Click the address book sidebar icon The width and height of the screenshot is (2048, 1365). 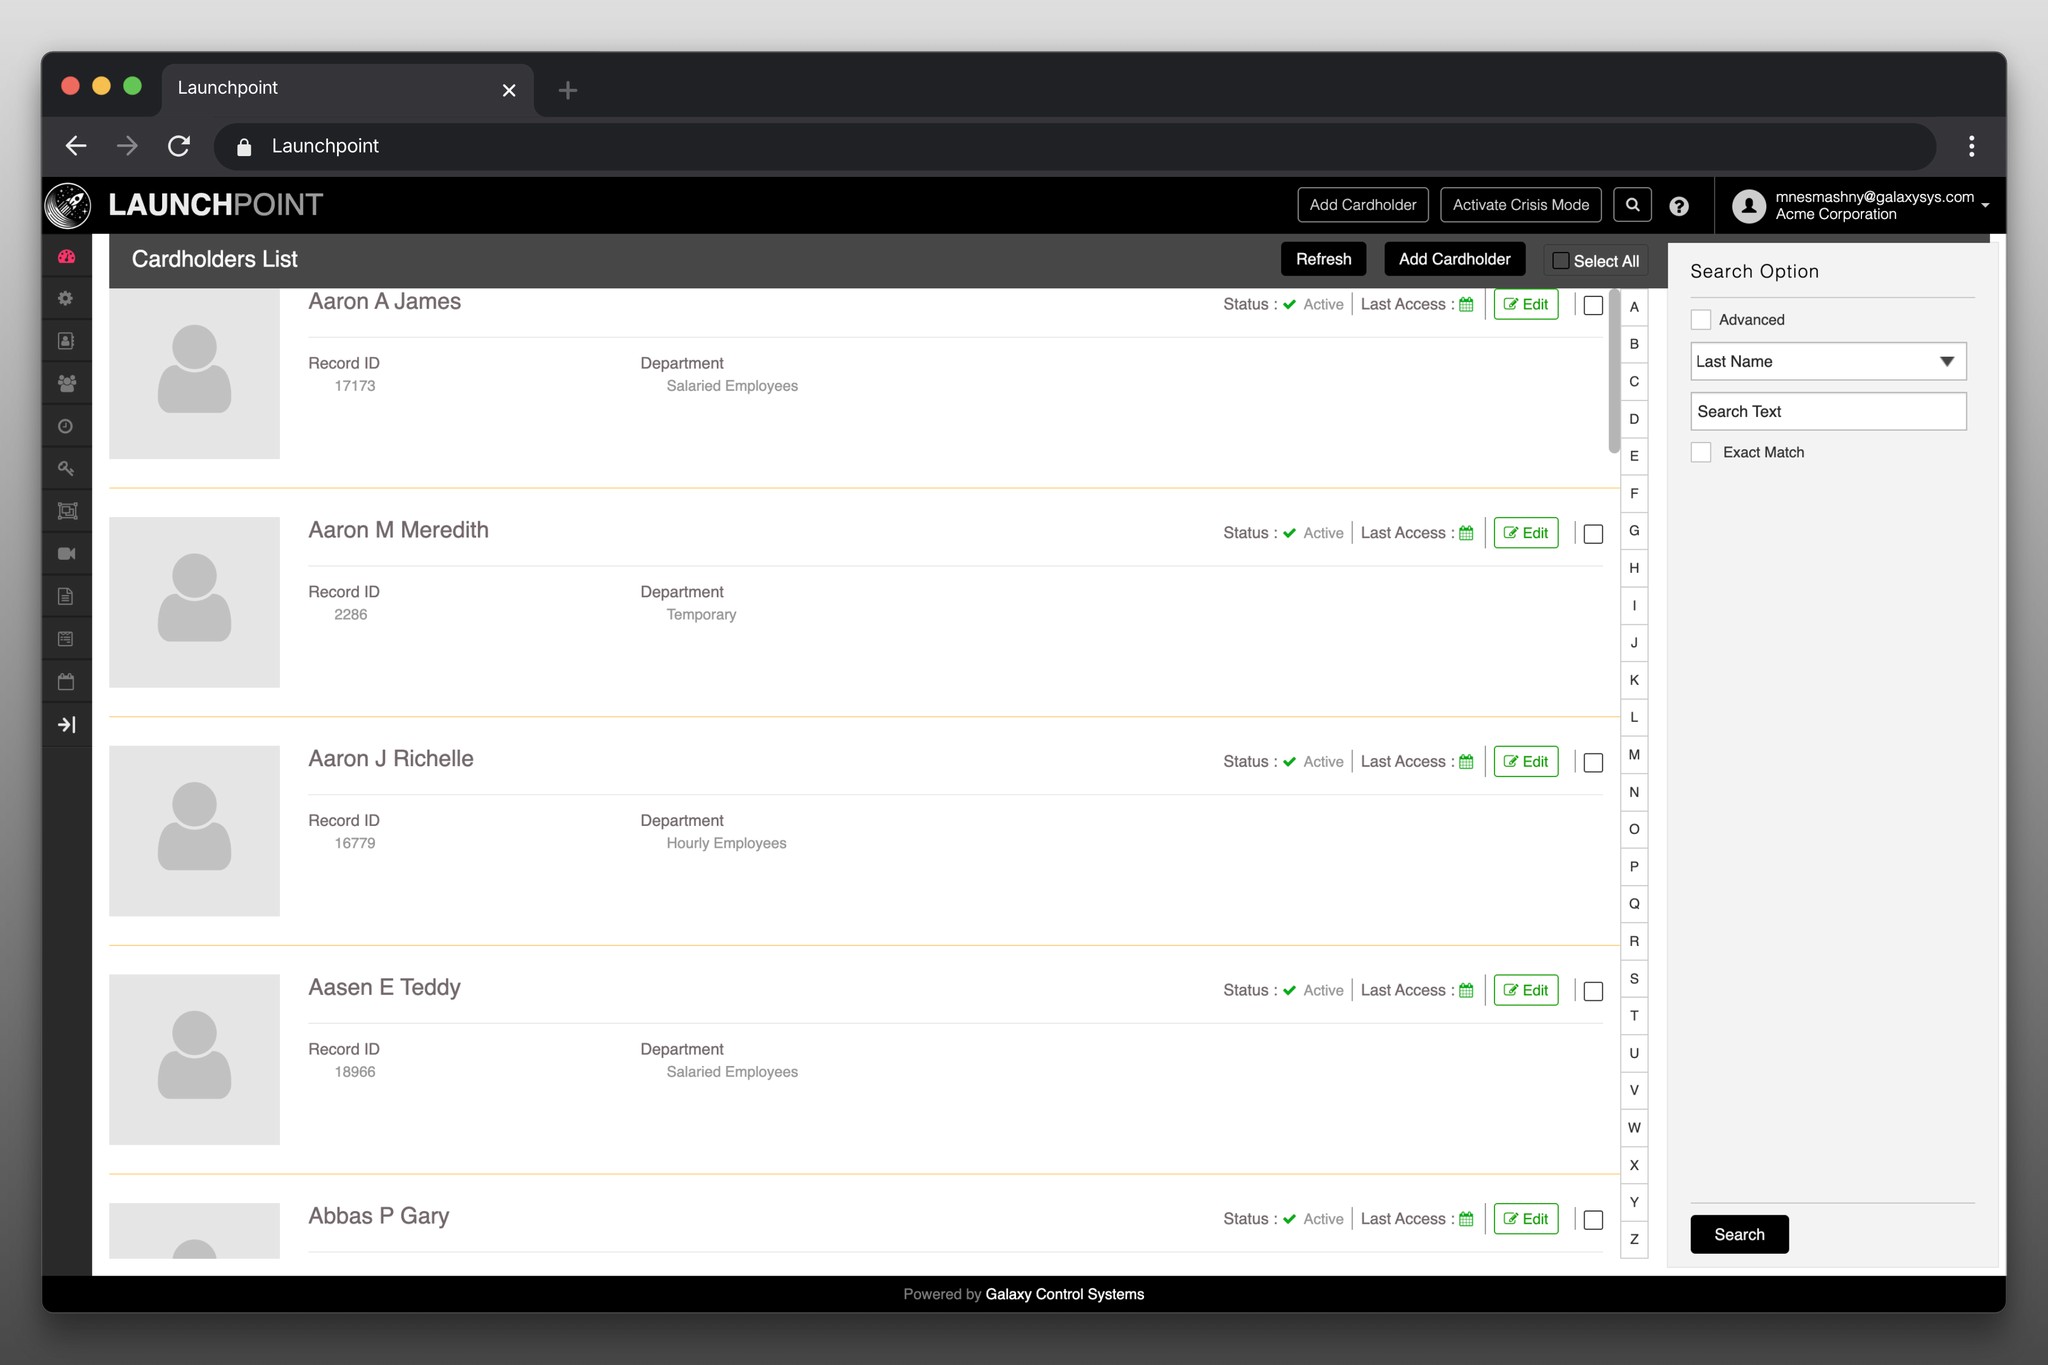(x=66, y=341)
